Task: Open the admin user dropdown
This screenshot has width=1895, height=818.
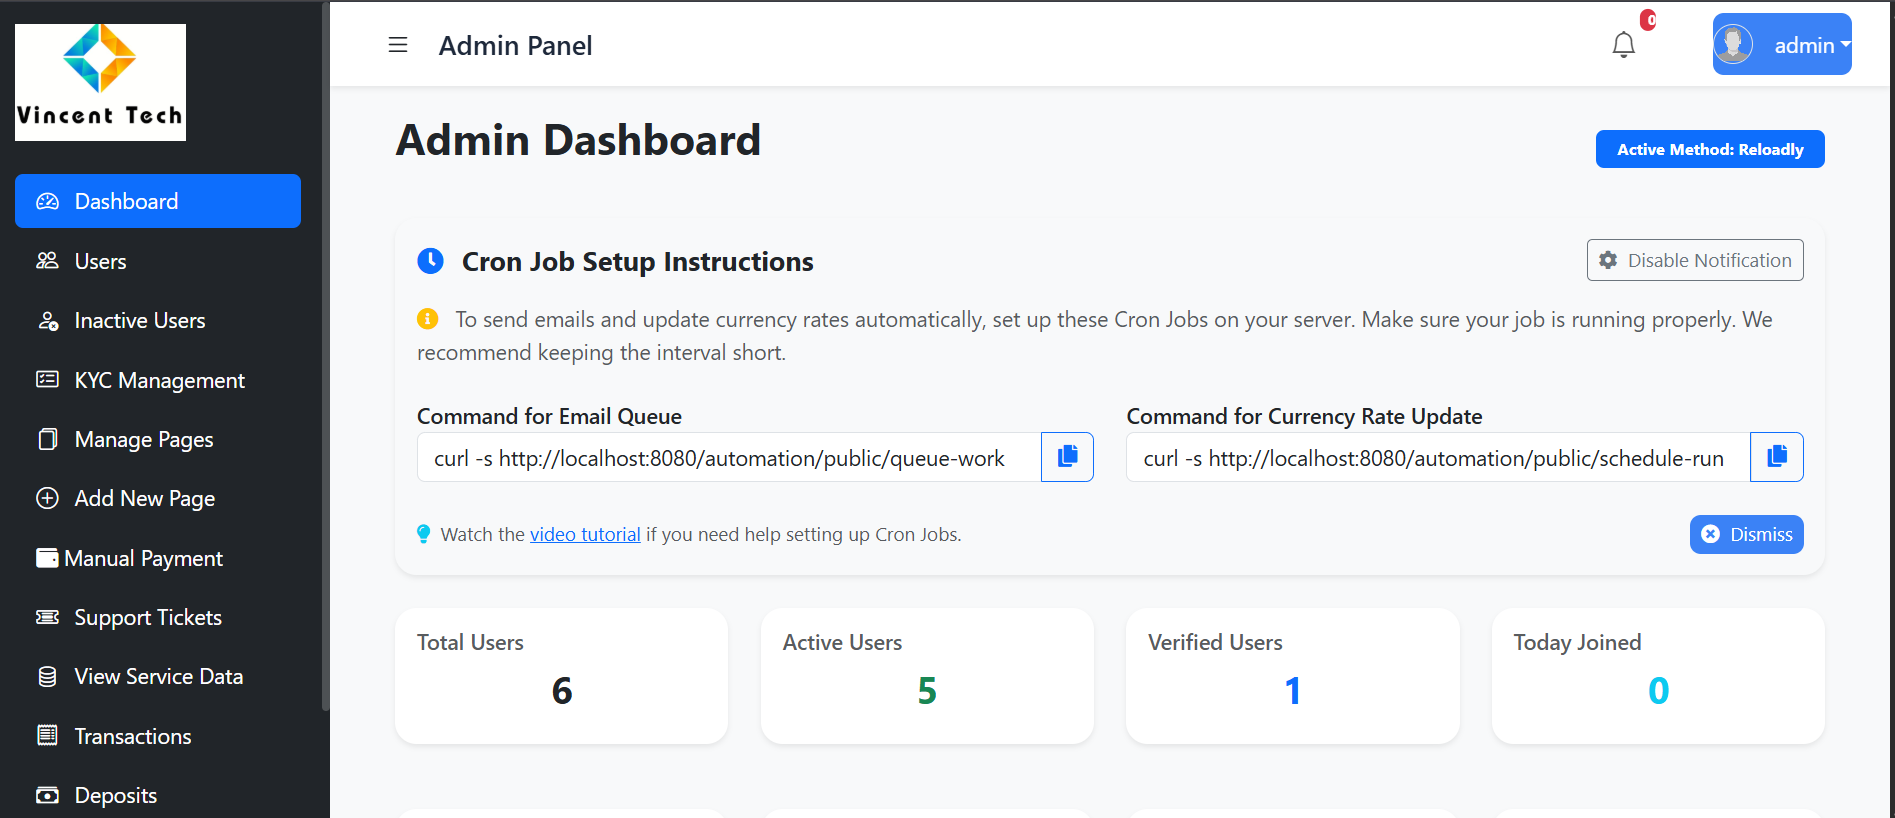Action: click(1781, 45)
